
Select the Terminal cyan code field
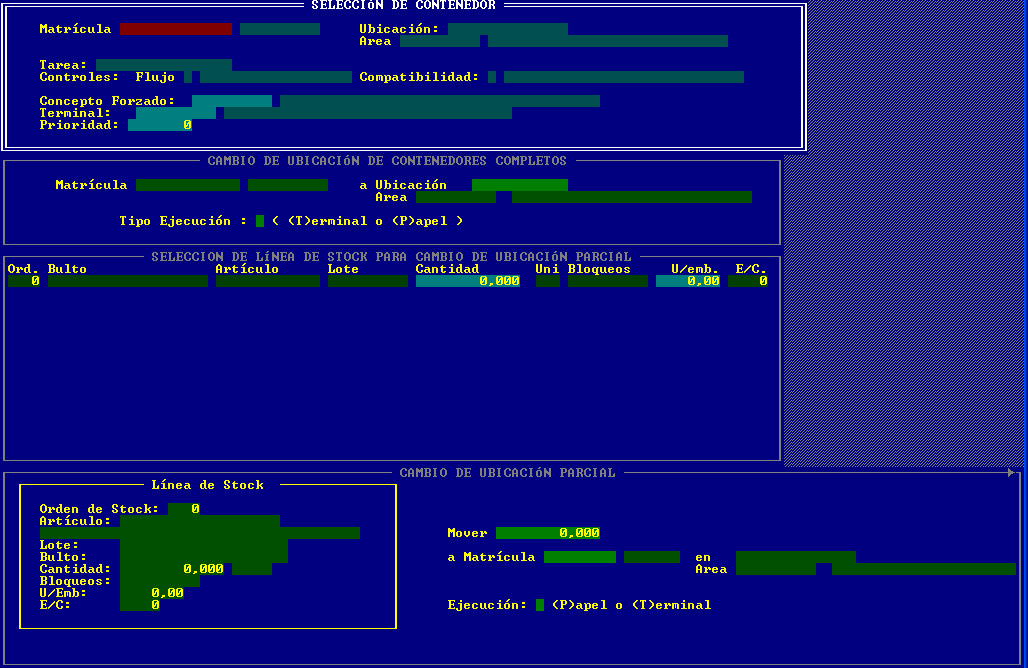tap(175, 113)
